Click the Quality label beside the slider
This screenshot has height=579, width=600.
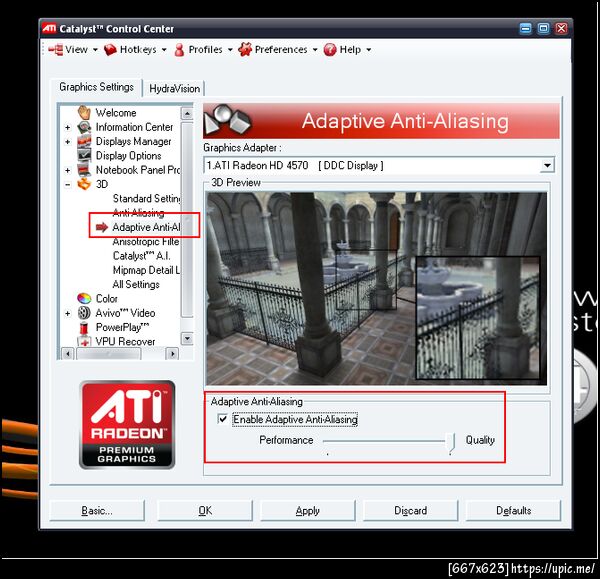(480, 440)
